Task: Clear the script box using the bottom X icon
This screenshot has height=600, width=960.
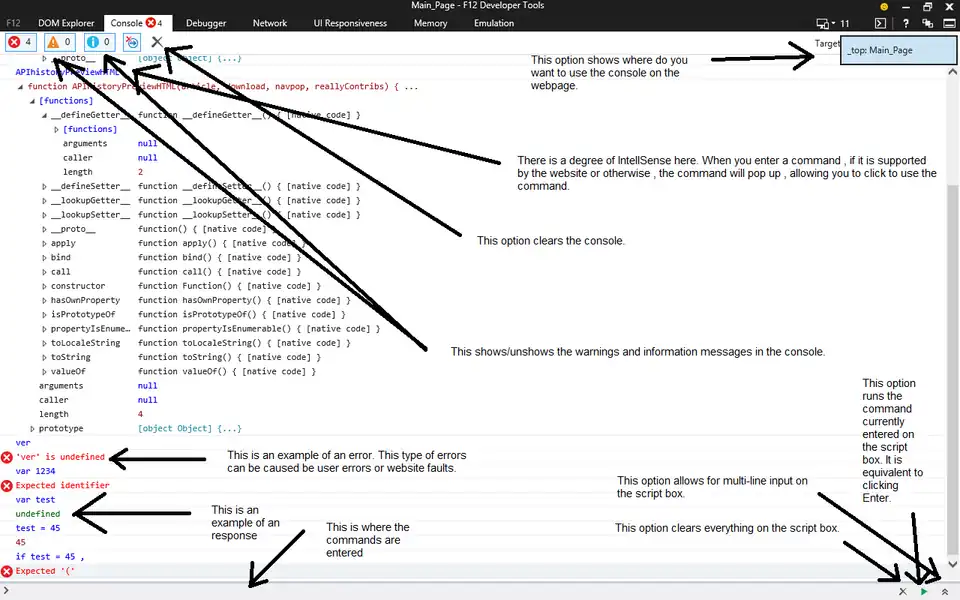Action: pyautogui.click(x=902, y=591)
